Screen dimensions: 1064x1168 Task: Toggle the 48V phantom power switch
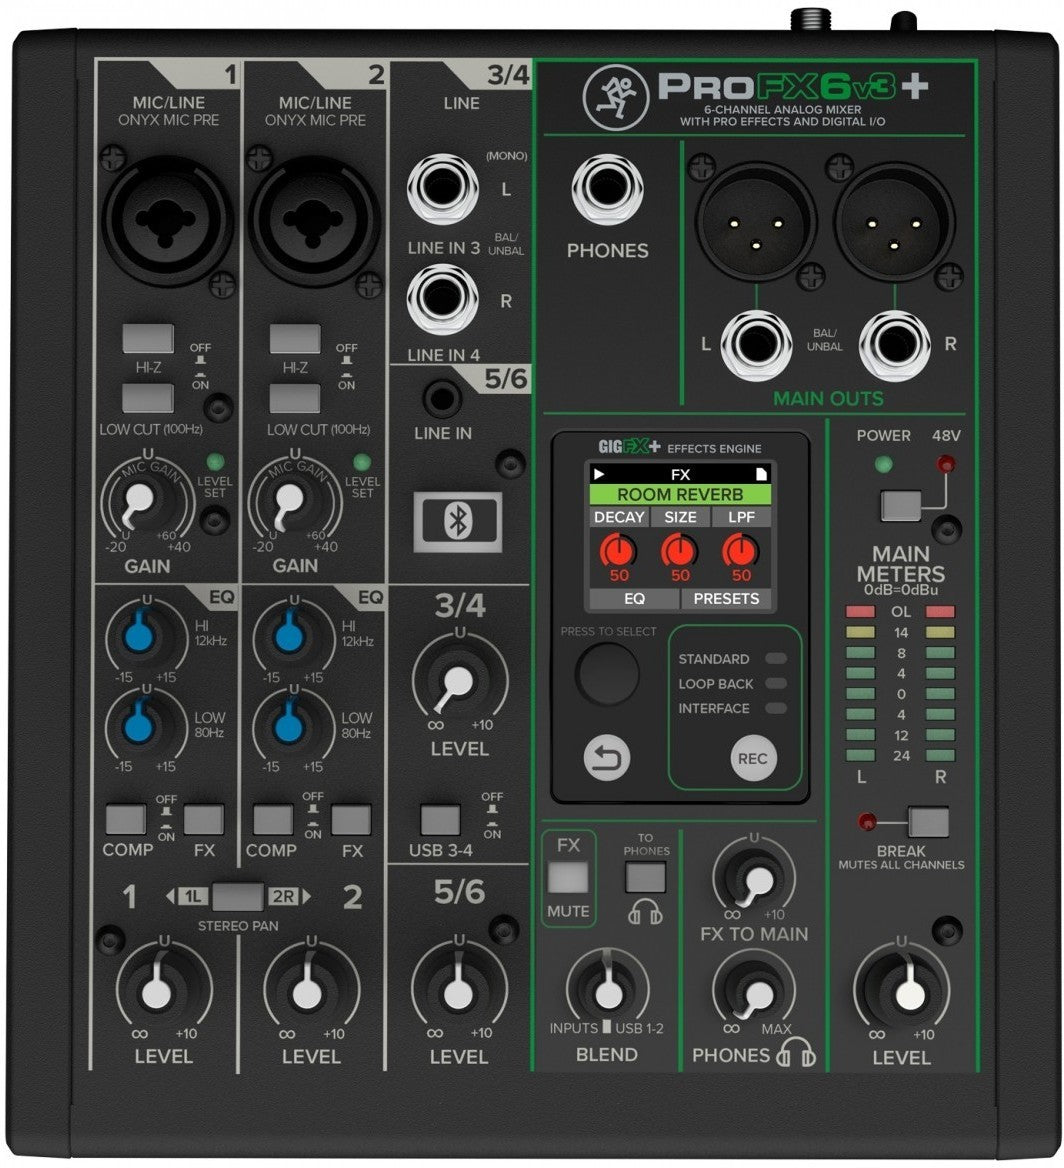coord(901,506)
